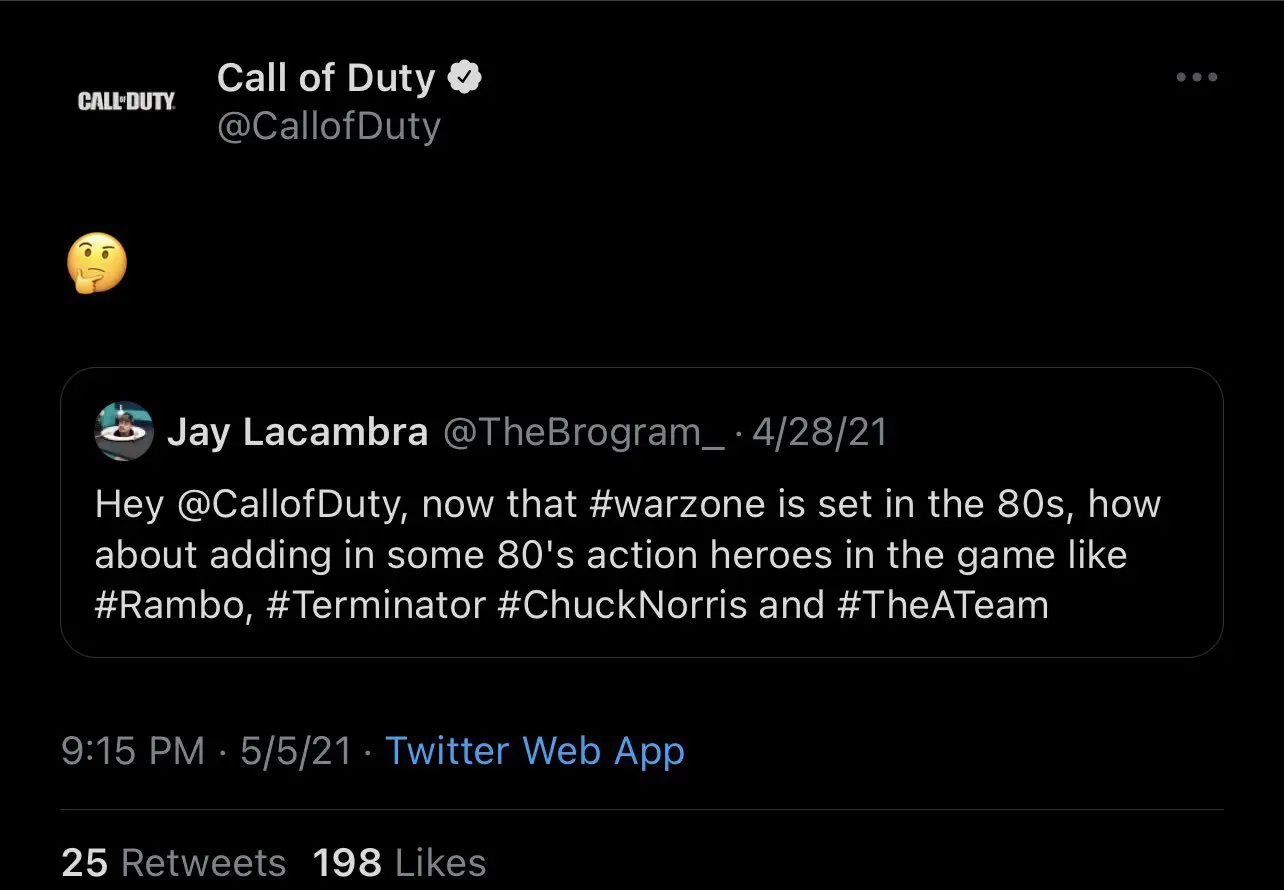Click the 9:15 PM 5/5/21 timestamp
This screenshot has width=1284, height=890.
tap(207, 751)
